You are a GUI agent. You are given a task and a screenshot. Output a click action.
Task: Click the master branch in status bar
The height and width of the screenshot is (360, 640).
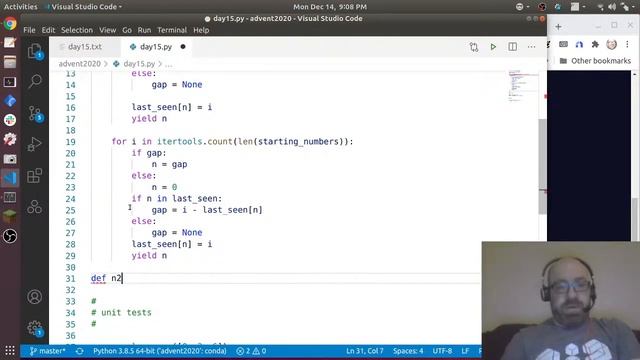tap(47, 351)
